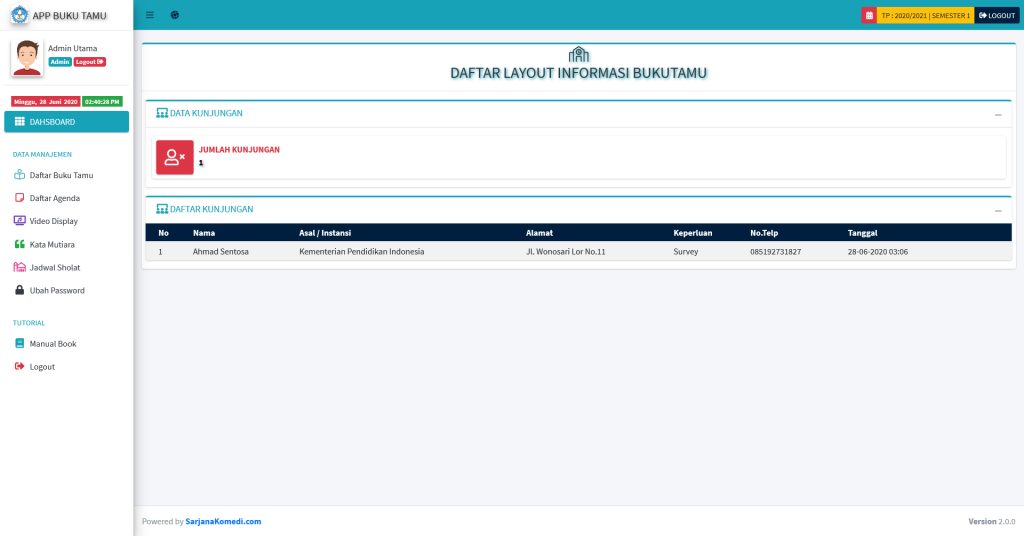The image size is (1024, 536).
Task: Click the App Buku Tamu brand title
Action: (69, 15)
